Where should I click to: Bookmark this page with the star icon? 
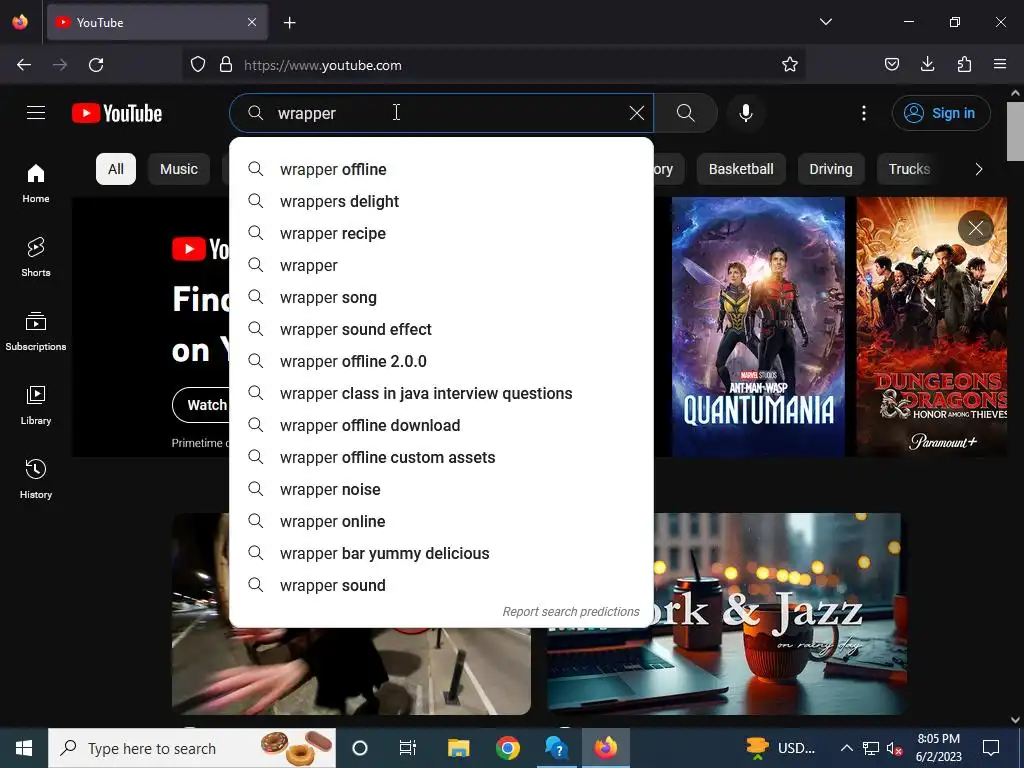pyautogui.click(x=790, y=65)
